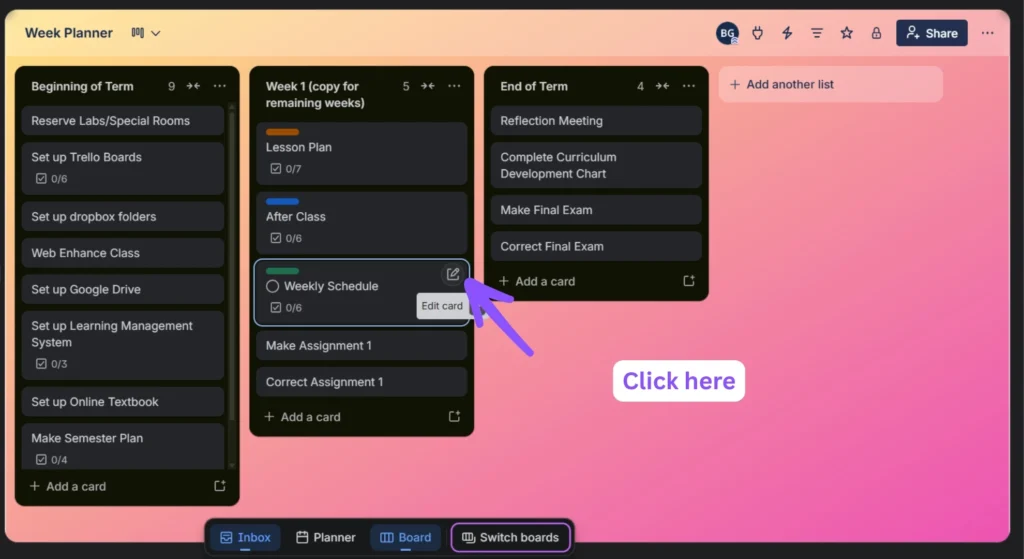Screen dimensions: 1024x559
Task: Create from template in Week 1 list
Action: tap(455, 417)
